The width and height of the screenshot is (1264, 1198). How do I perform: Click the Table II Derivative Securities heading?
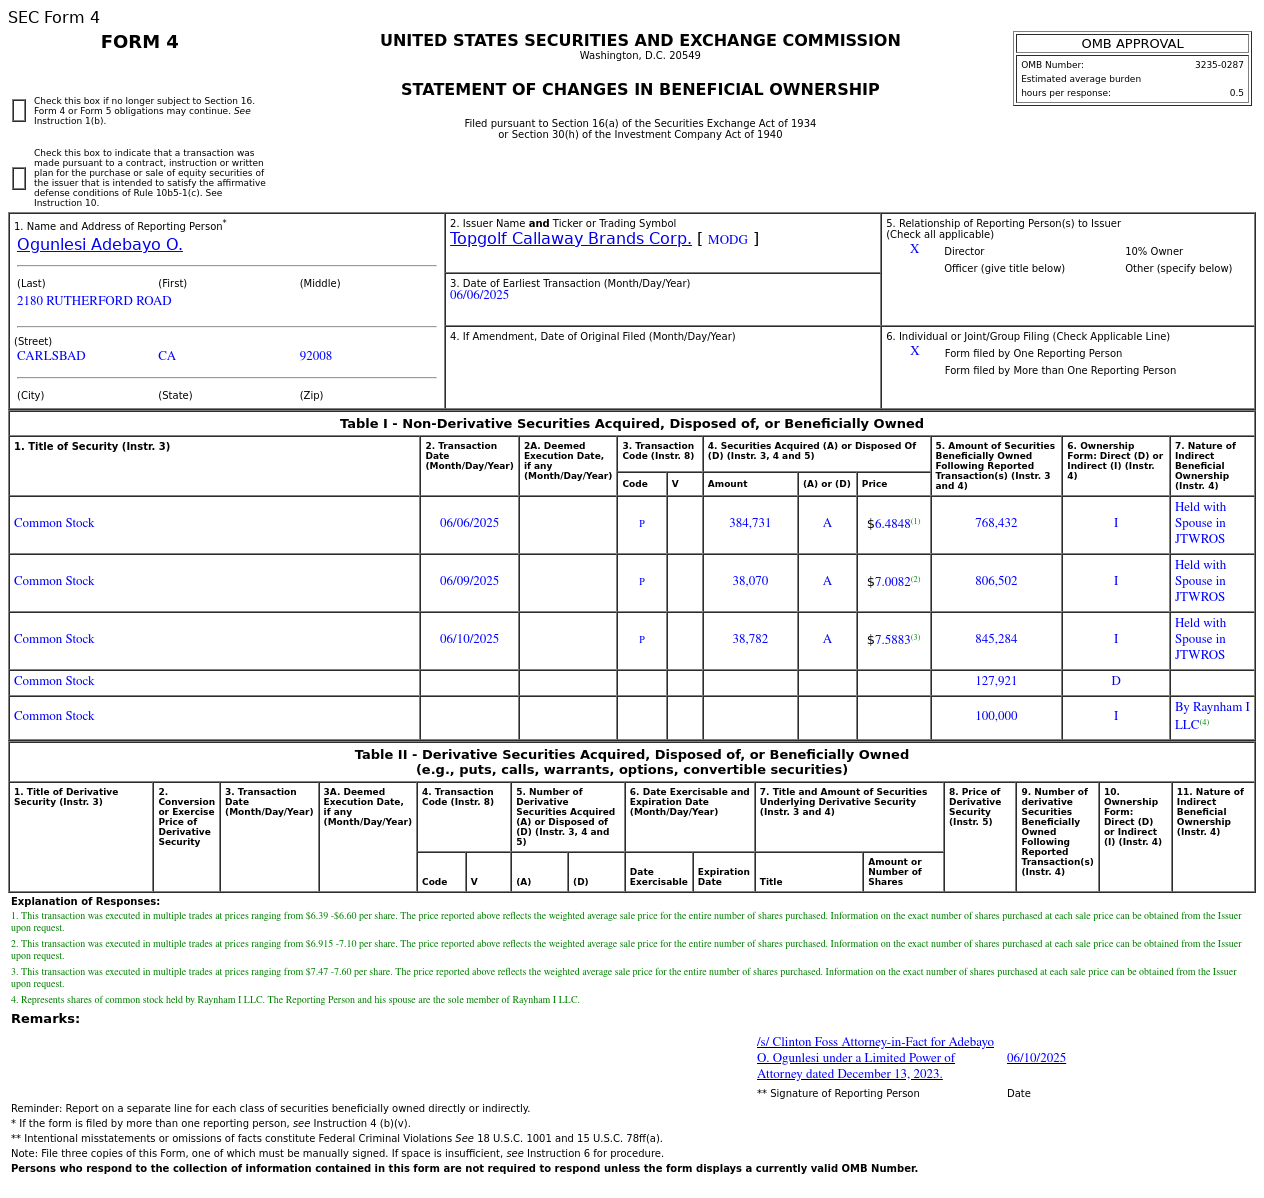click(632, 762)
